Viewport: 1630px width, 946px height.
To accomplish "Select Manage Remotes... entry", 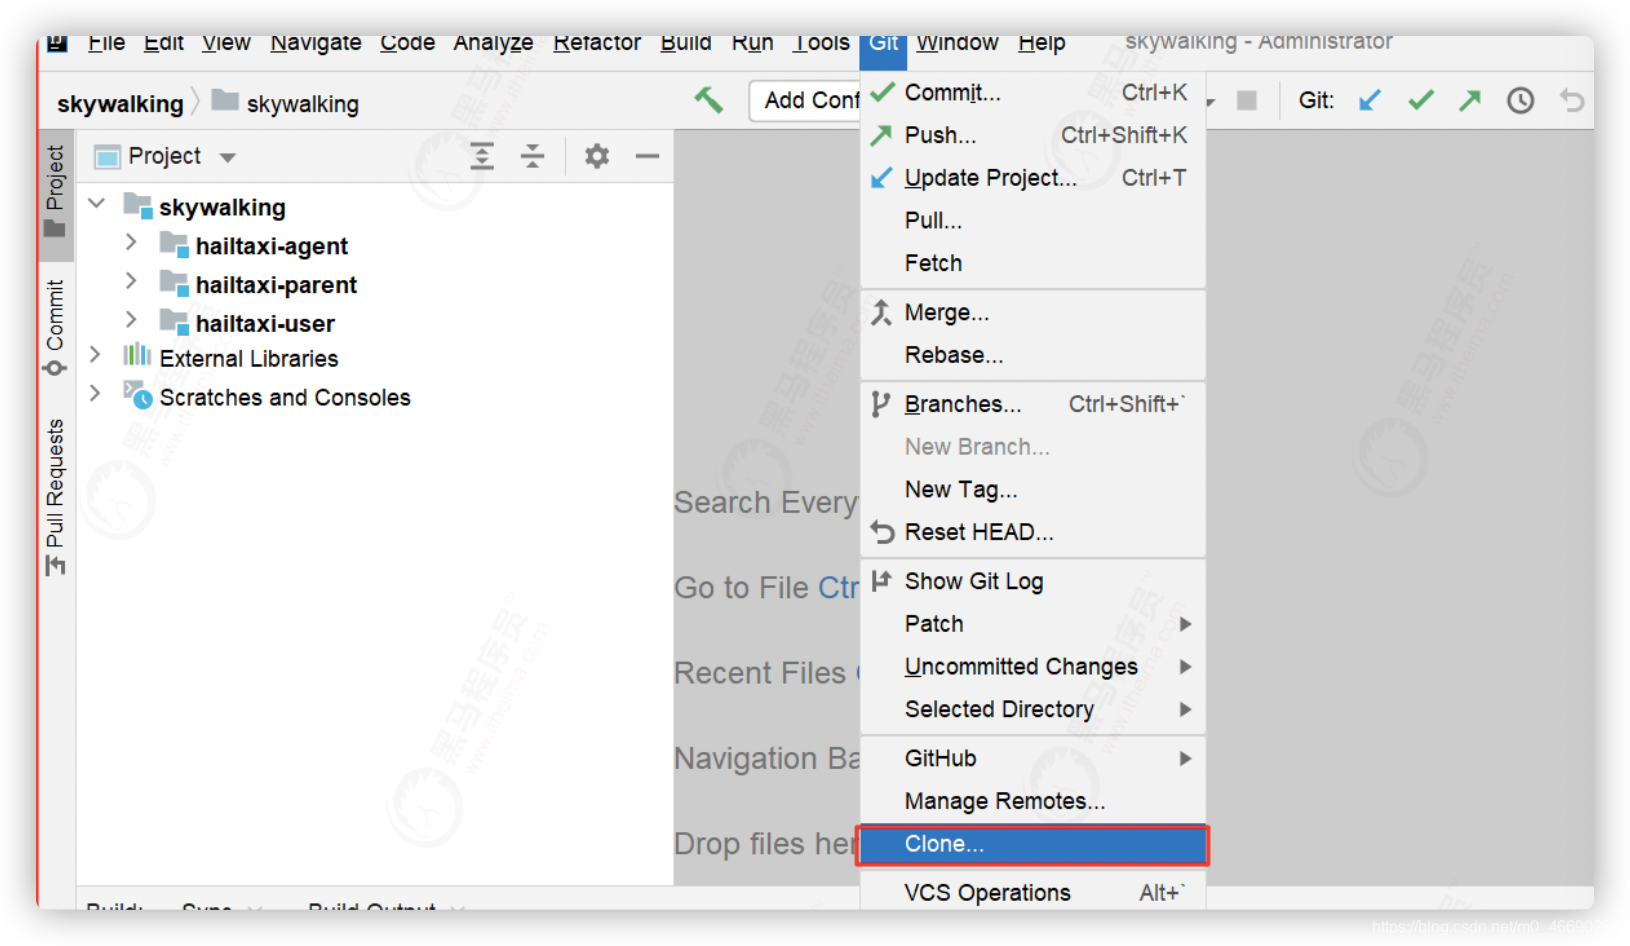I will point(1033,801).
